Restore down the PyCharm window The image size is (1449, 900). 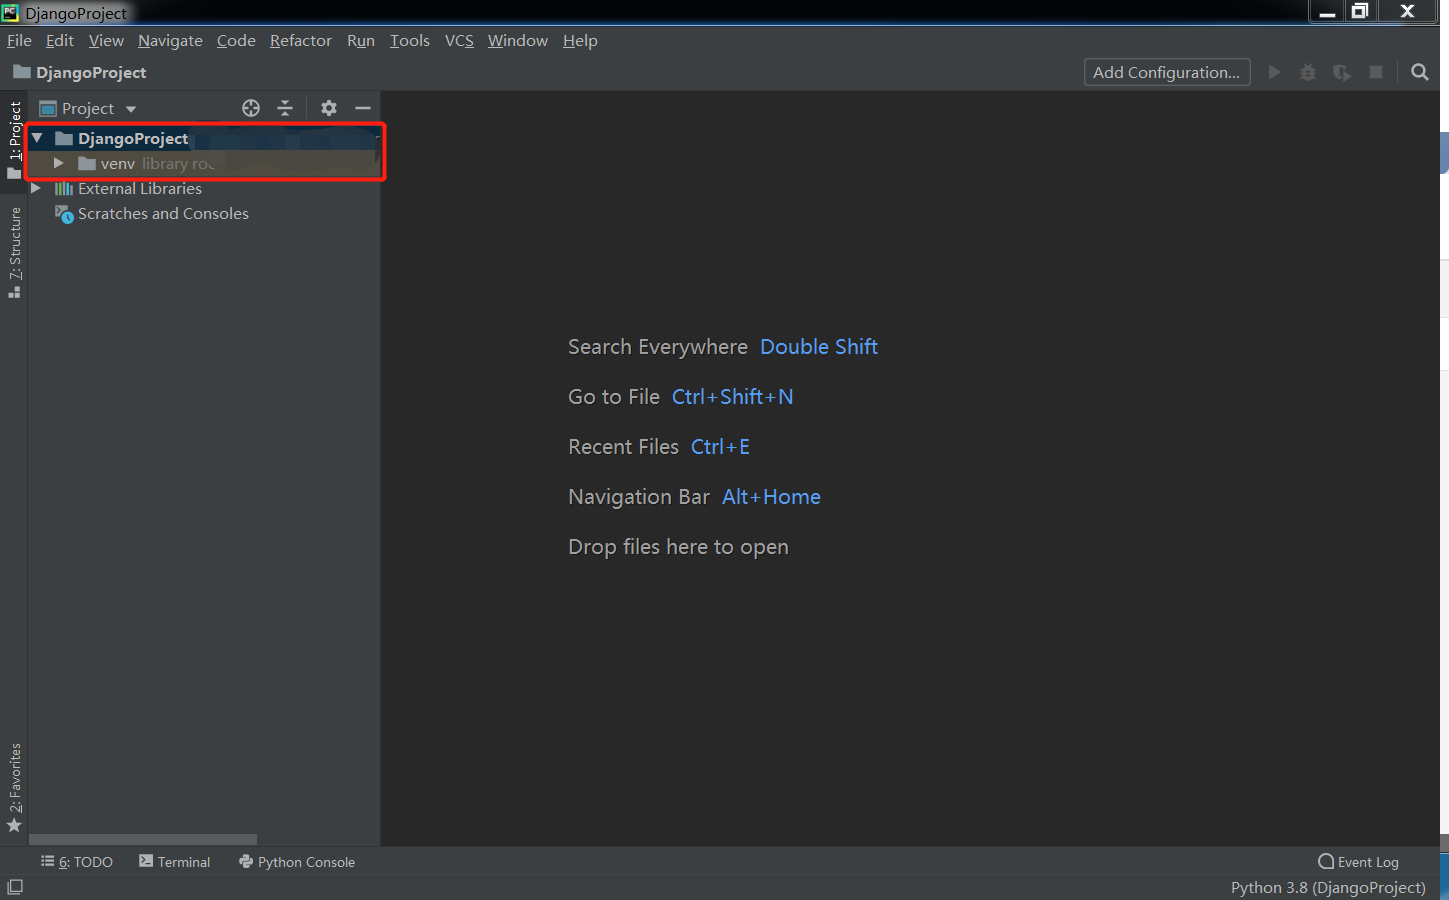pos(1360,12)
